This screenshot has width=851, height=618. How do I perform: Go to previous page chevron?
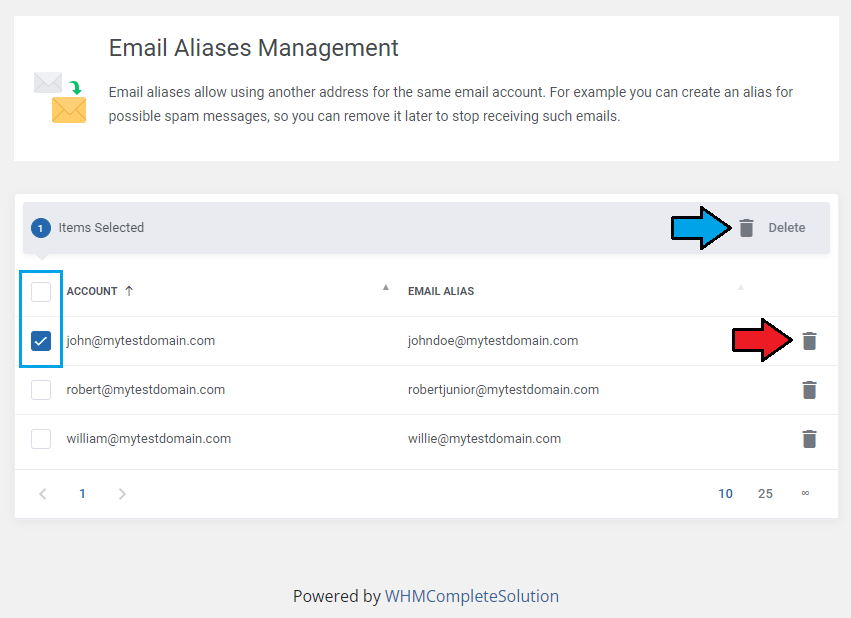tap(43, 494)
